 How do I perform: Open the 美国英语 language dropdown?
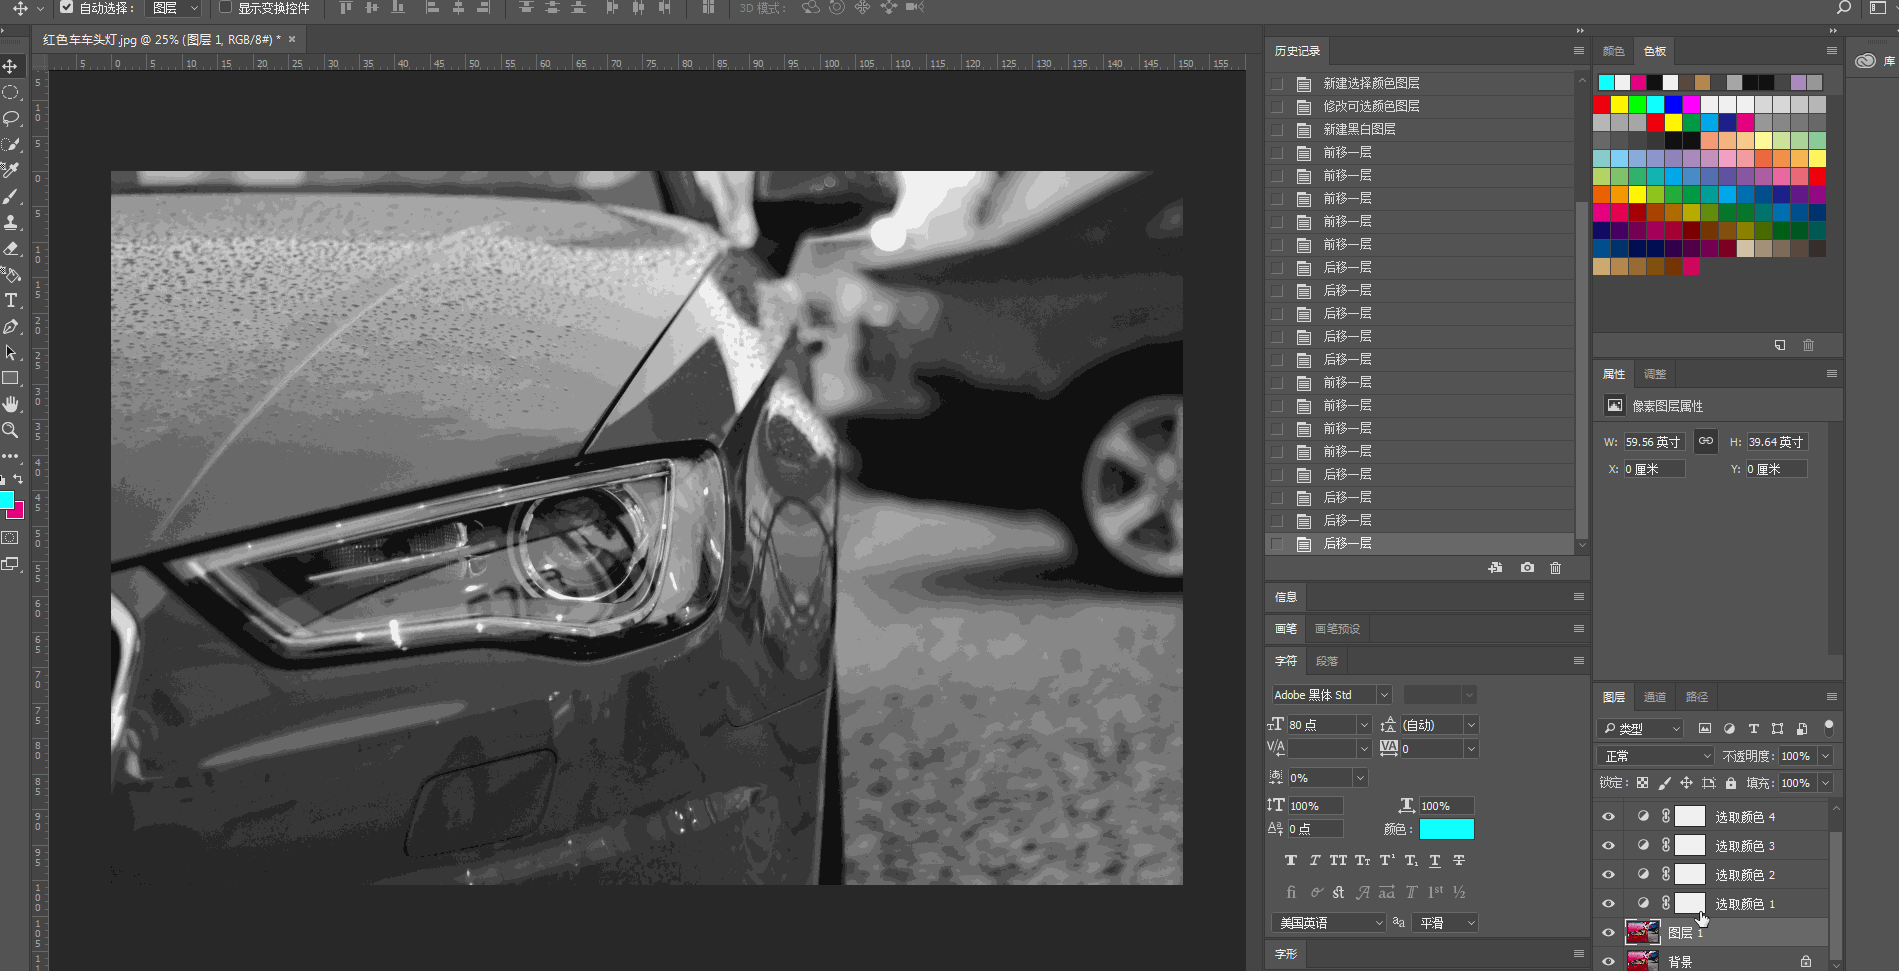click(1328, 923)
